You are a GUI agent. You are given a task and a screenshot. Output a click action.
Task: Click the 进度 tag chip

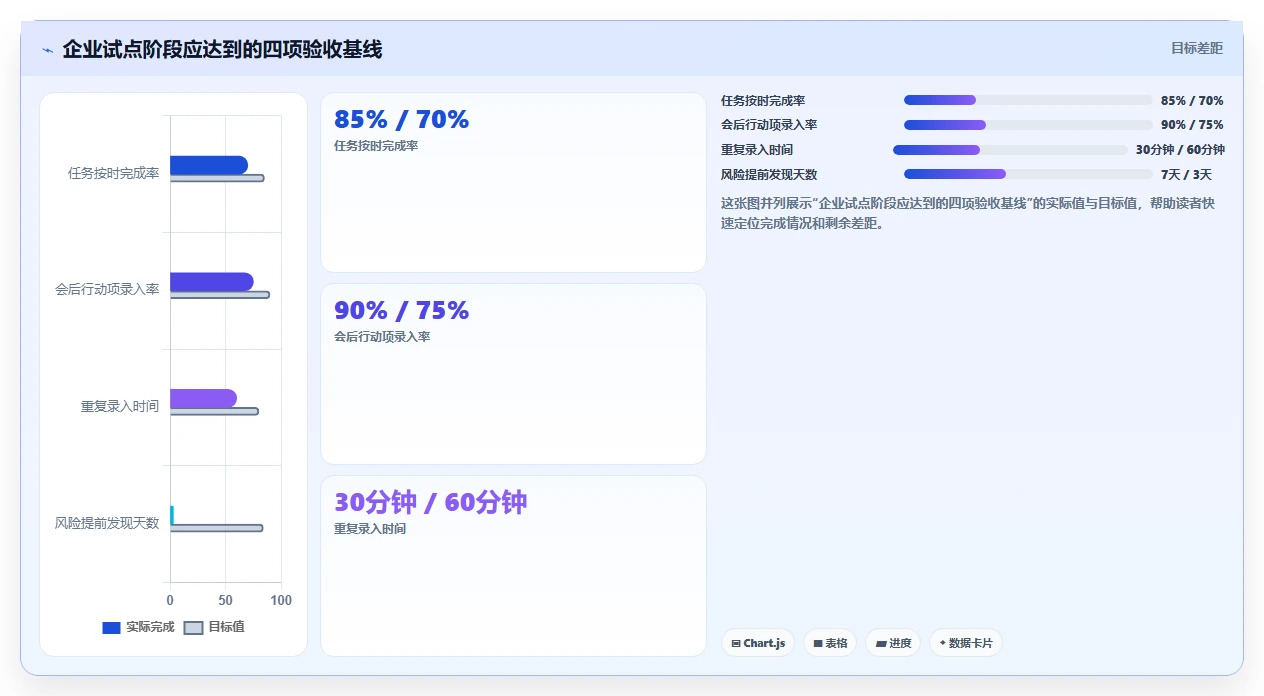tap(893, 643)
